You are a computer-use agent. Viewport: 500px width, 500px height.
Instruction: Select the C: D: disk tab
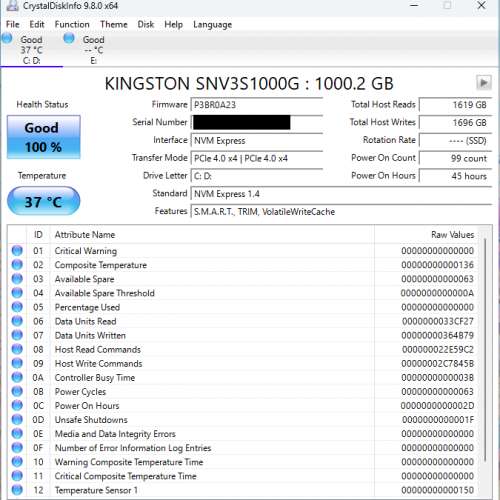click(31, 50)
